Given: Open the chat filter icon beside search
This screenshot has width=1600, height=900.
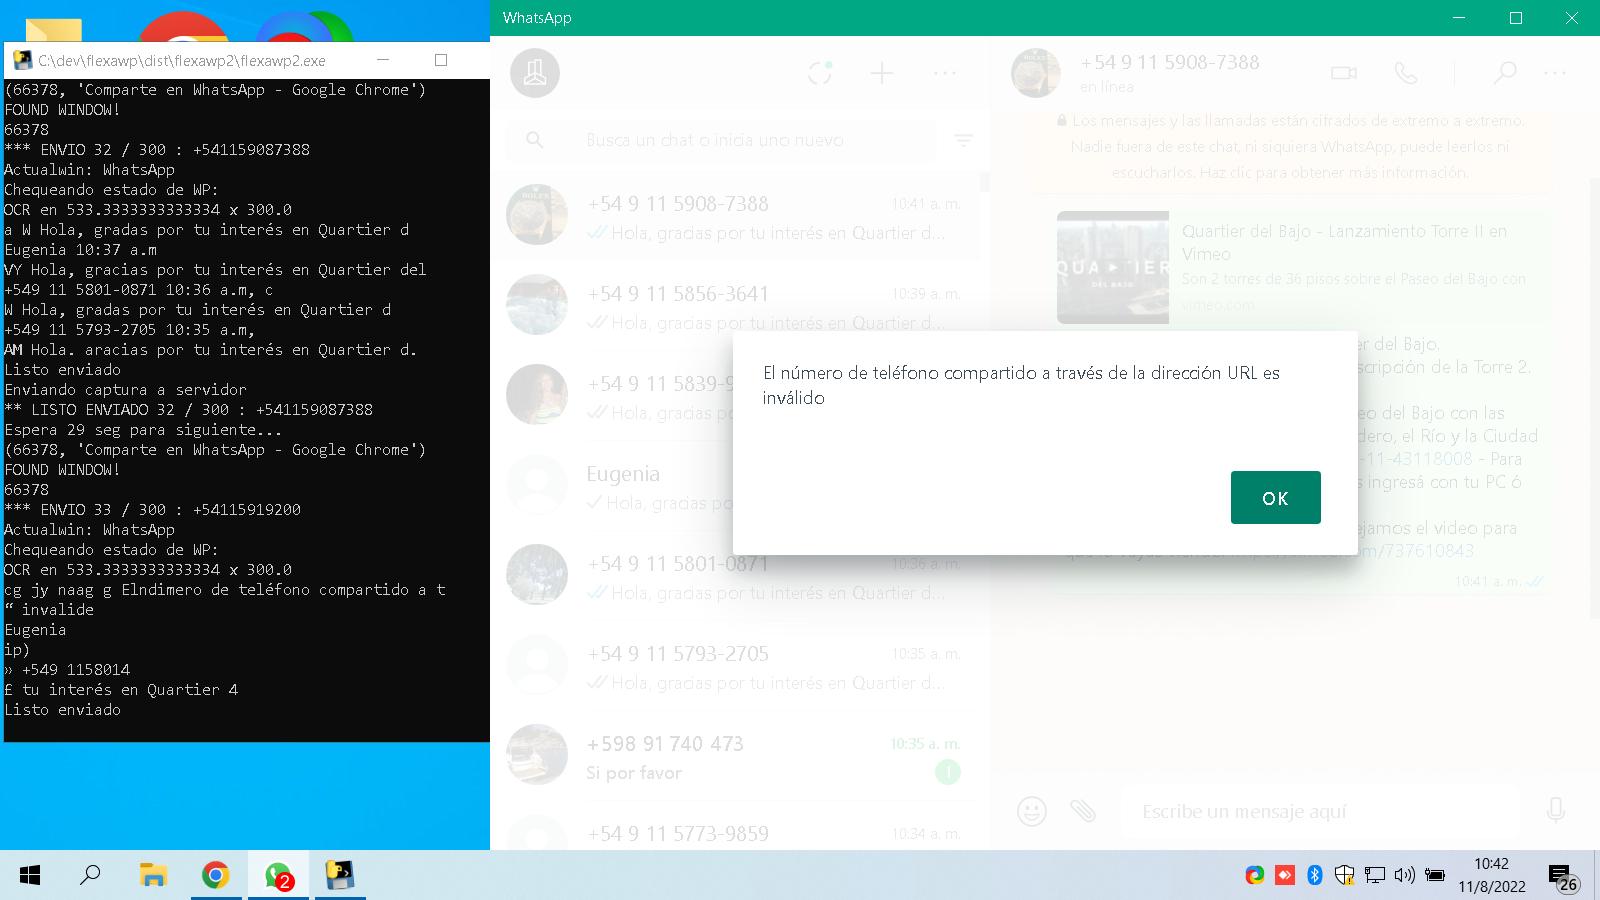Looking at the screenshot, I should (964, 141).
